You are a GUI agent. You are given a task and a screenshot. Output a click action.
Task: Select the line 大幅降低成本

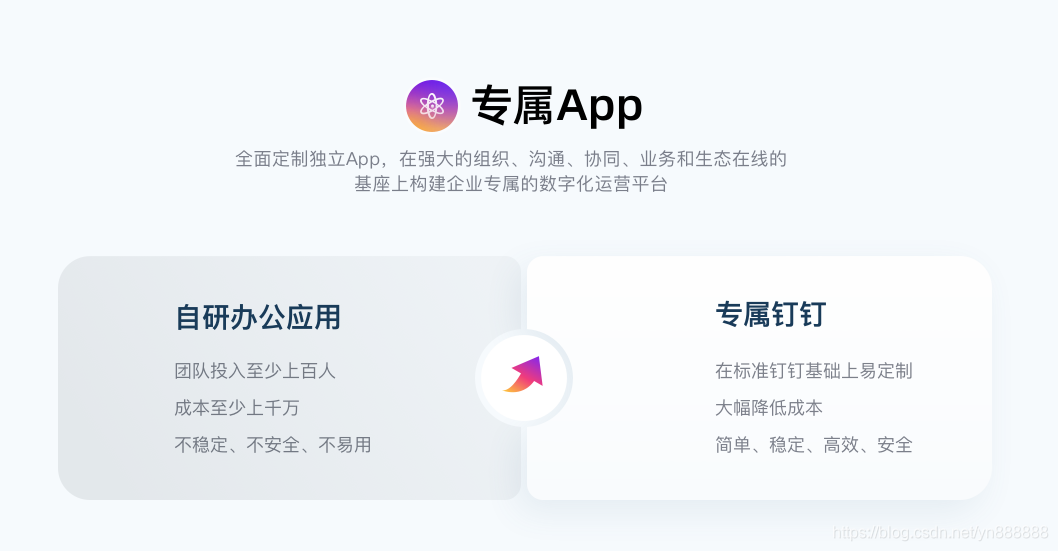[769, 408]
